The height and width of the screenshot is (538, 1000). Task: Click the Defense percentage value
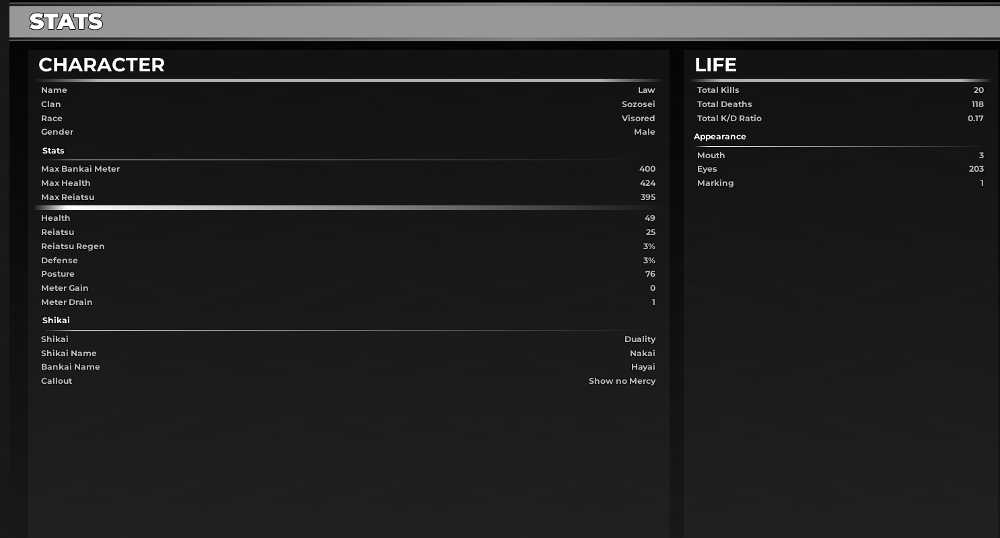pyautogui.click(x=649, y=260)
